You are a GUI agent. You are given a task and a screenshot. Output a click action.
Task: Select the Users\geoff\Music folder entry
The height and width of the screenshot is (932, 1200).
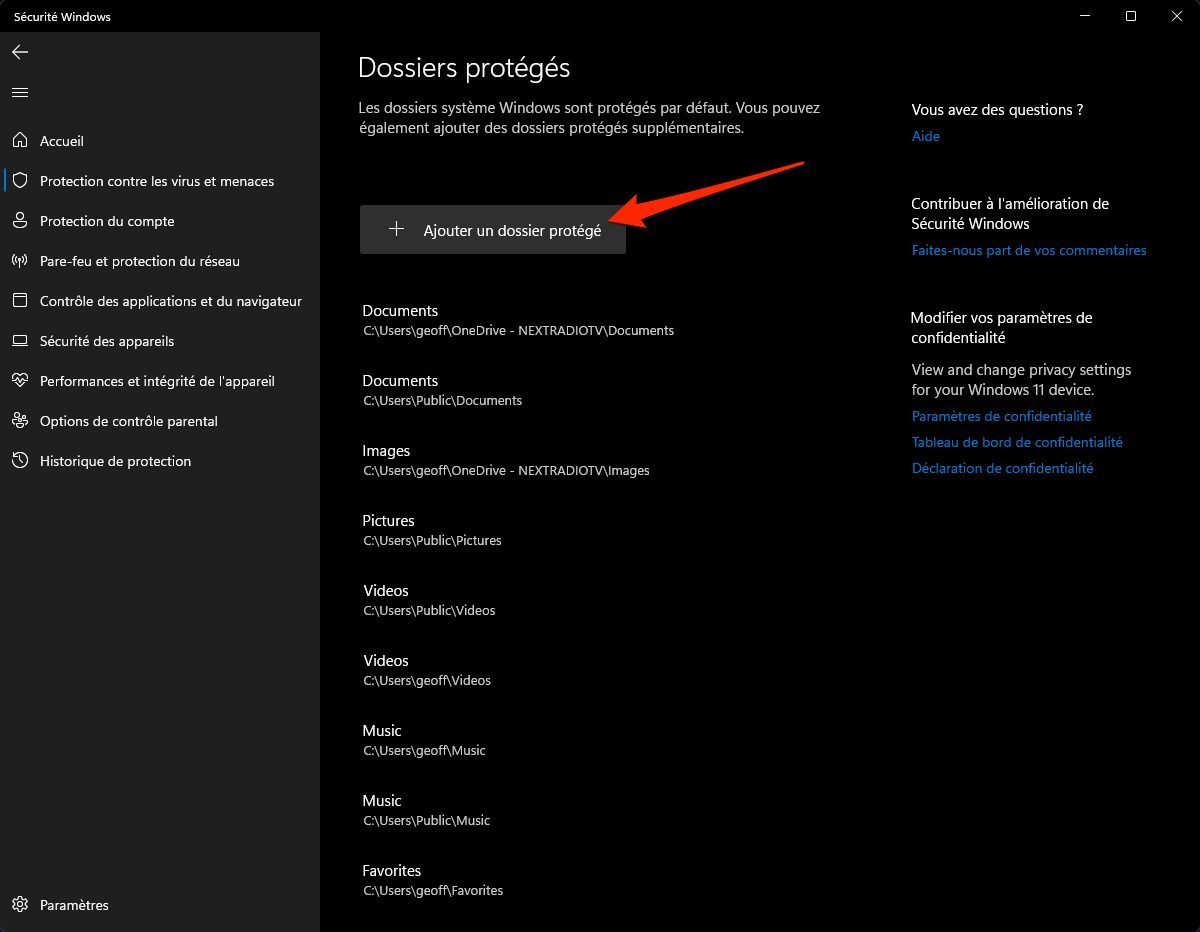(x=424, y=740)
